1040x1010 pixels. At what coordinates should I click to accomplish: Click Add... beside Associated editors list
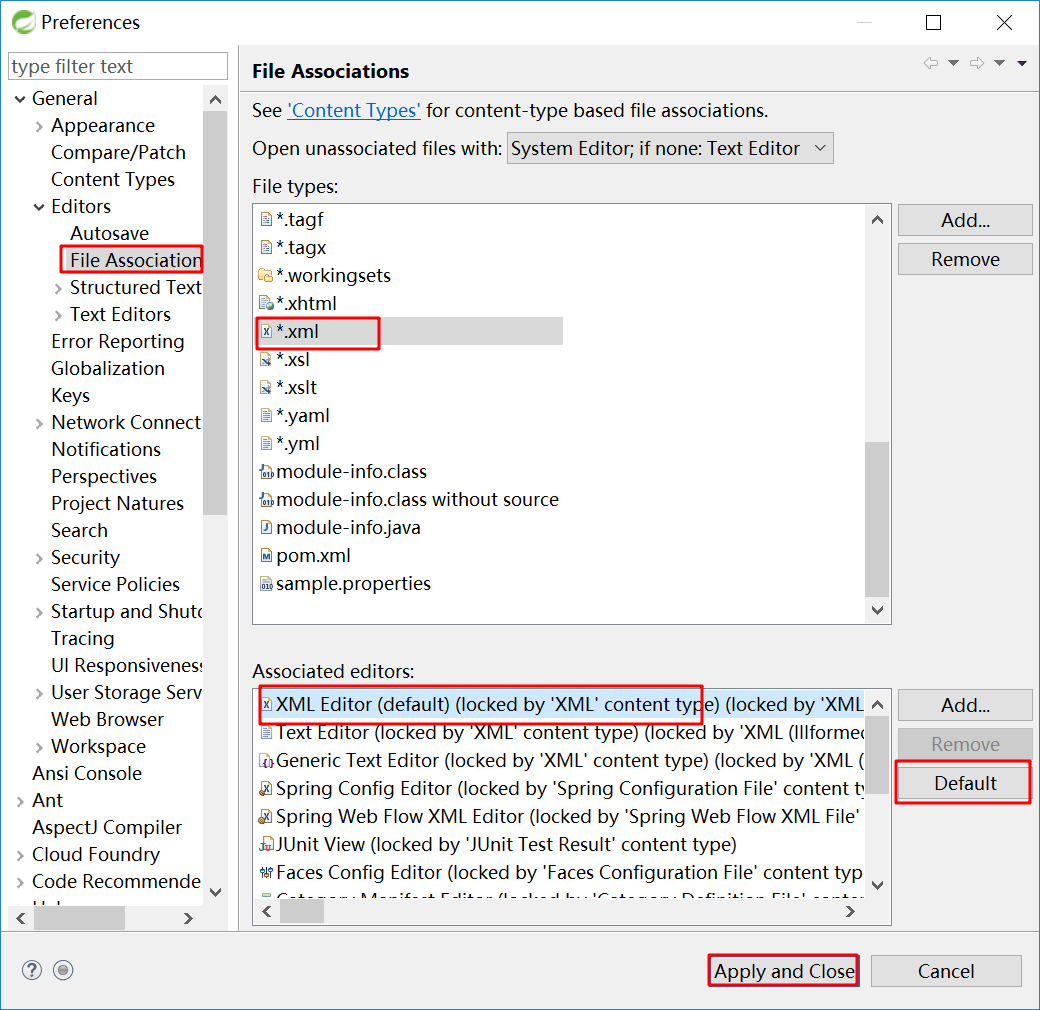(965, 705)
